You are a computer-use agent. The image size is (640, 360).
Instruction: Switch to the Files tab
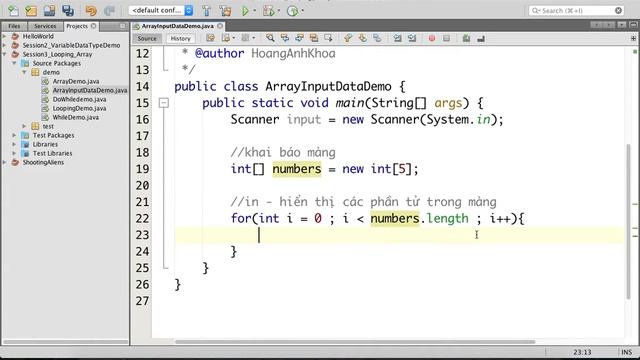pyautogui.click(x=14, y=26)
